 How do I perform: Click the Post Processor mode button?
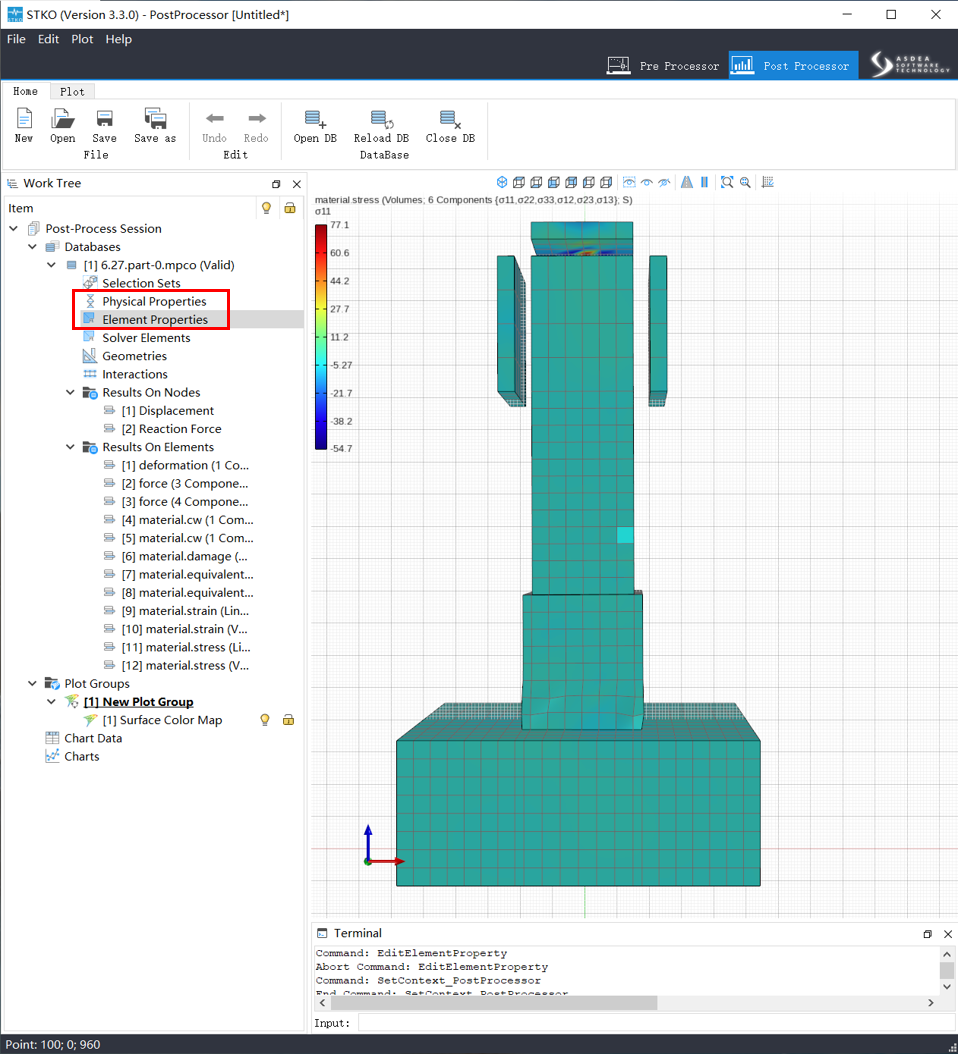tap(793, 65)
